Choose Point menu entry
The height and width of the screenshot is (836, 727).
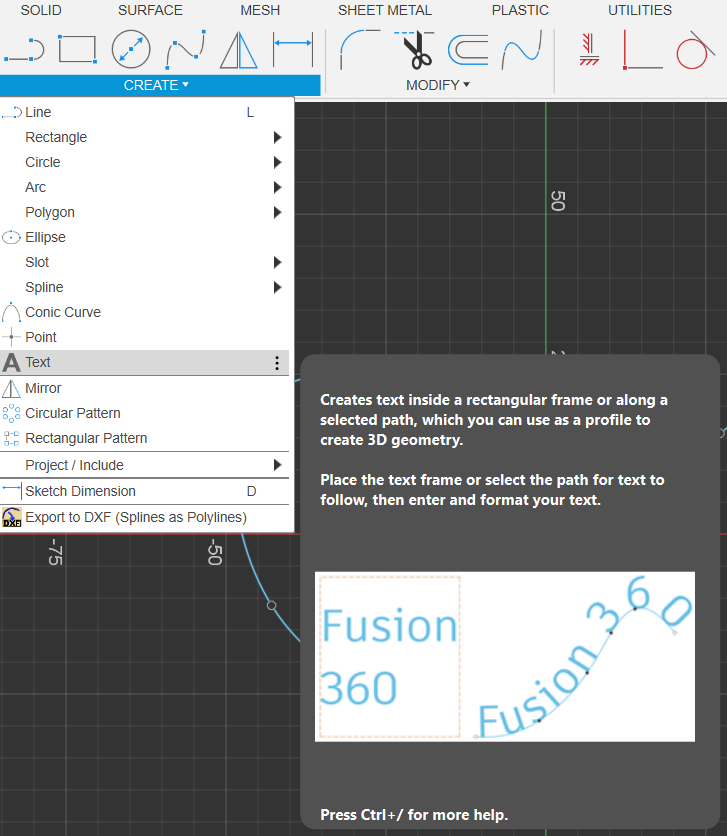pyautogui.click(x=144, y=337)
